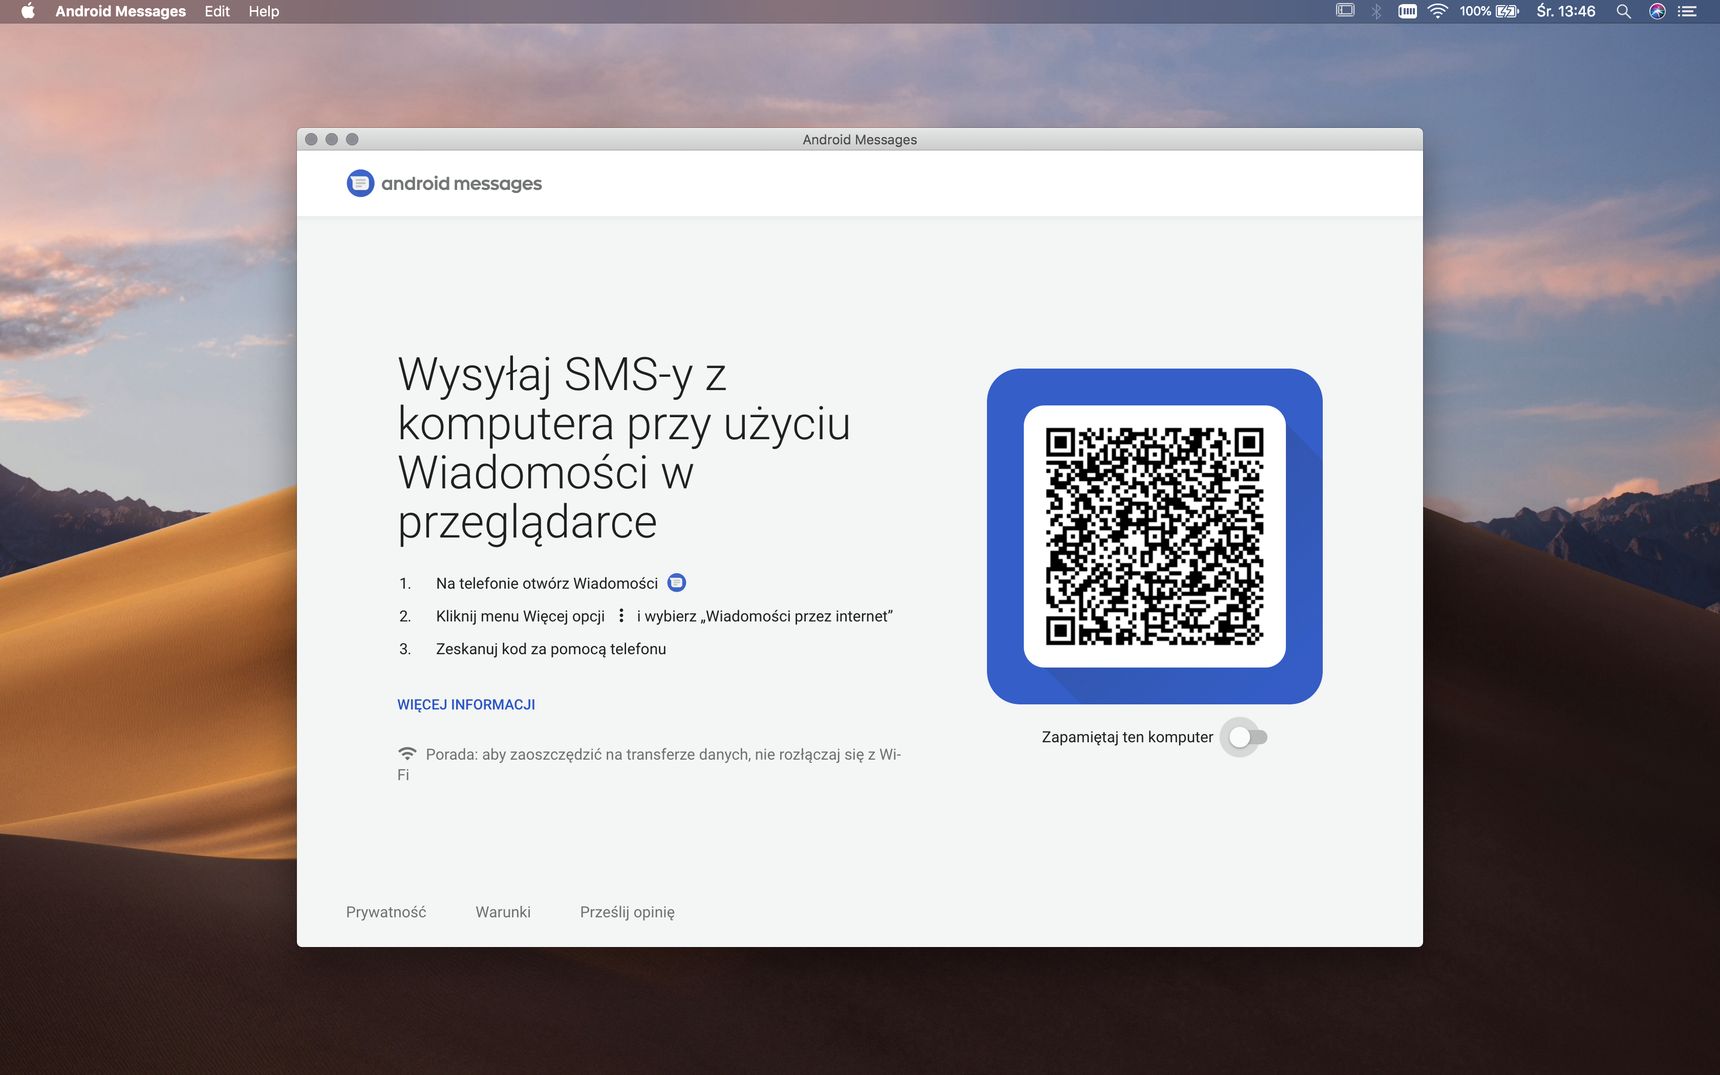Click the Android Messages logo icon
The image size is (1720, 1075).
pos(360,183)
